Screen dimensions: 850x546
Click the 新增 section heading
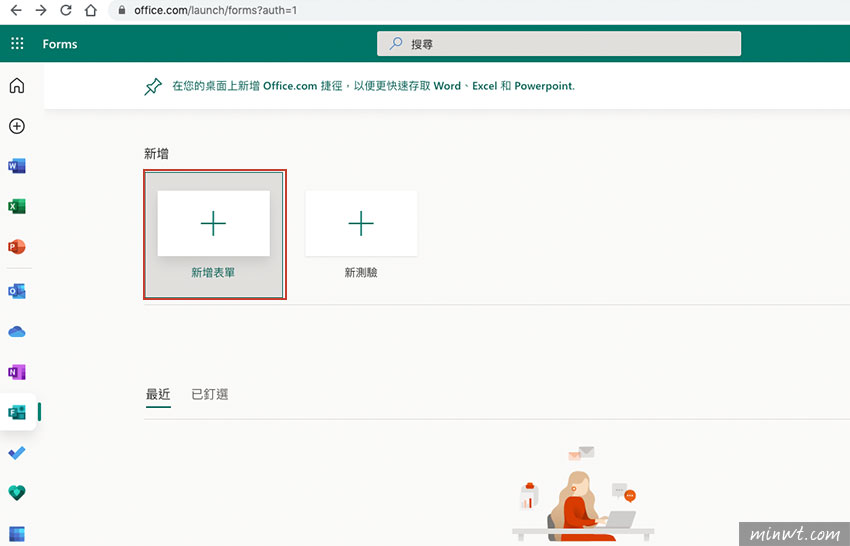click(156, 154)
